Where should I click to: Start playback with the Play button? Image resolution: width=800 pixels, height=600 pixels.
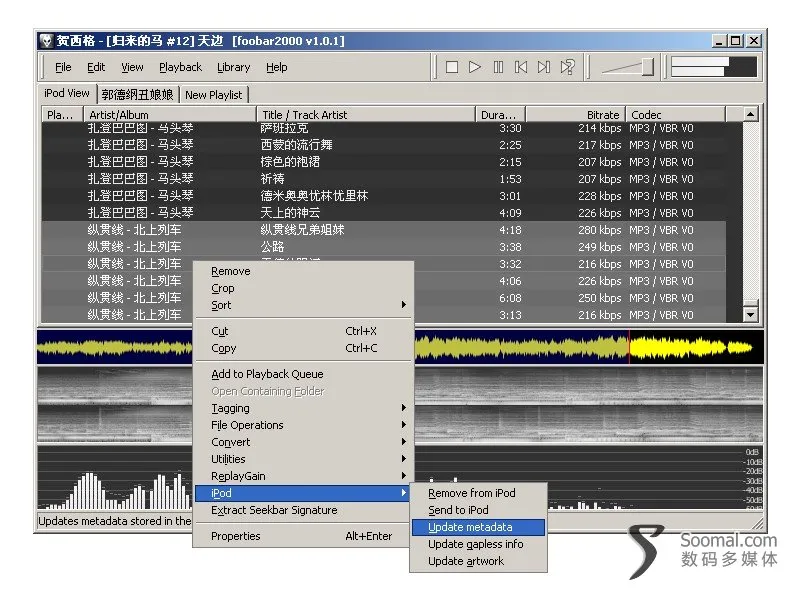474,67
